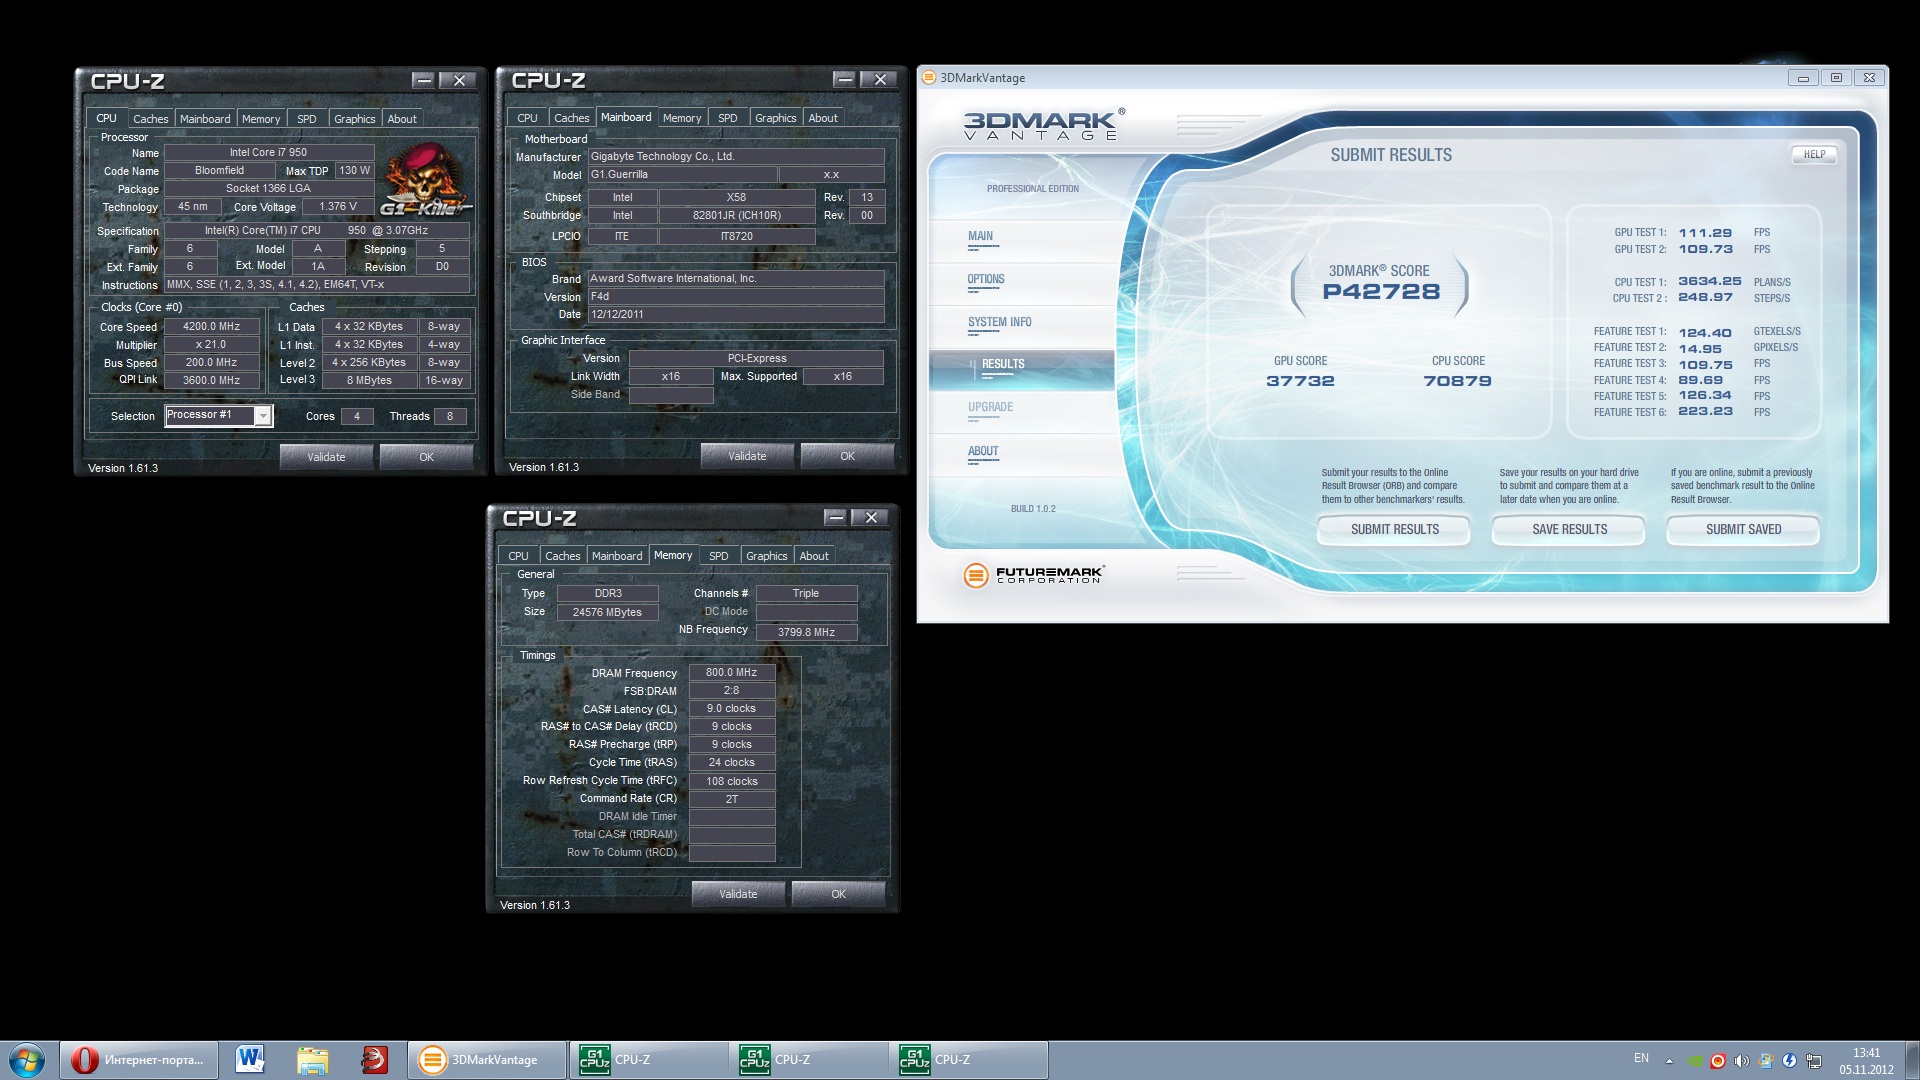Click CPU score value 70879
The image size is (1920, 1080).
tap(1457, 381)
